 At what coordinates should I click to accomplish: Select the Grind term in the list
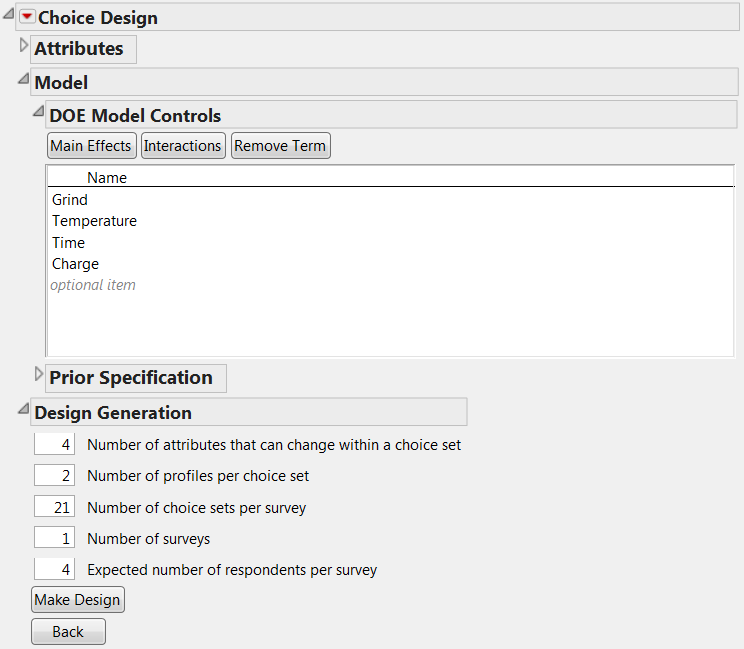click(x=70, y=200)
